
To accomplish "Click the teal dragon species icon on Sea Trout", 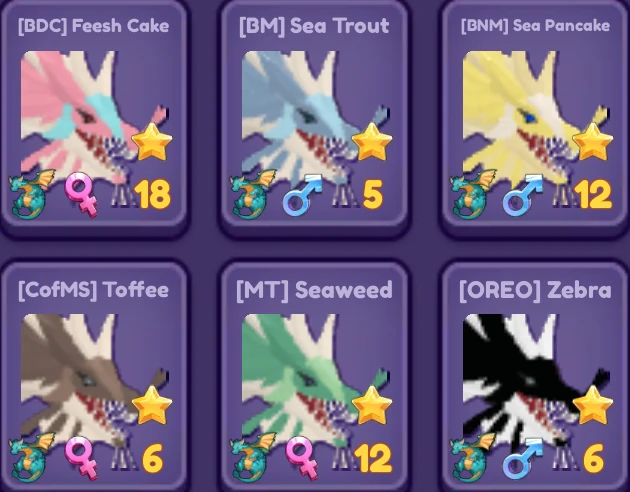I will 253,194.
